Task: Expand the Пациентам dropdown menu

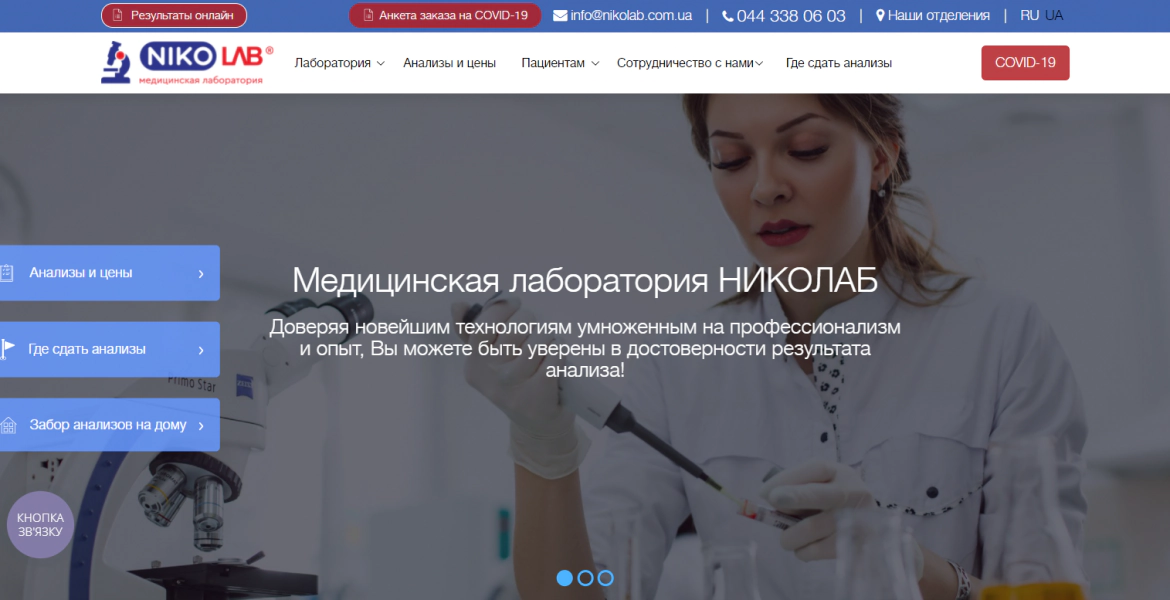Action: coord(560,63)
